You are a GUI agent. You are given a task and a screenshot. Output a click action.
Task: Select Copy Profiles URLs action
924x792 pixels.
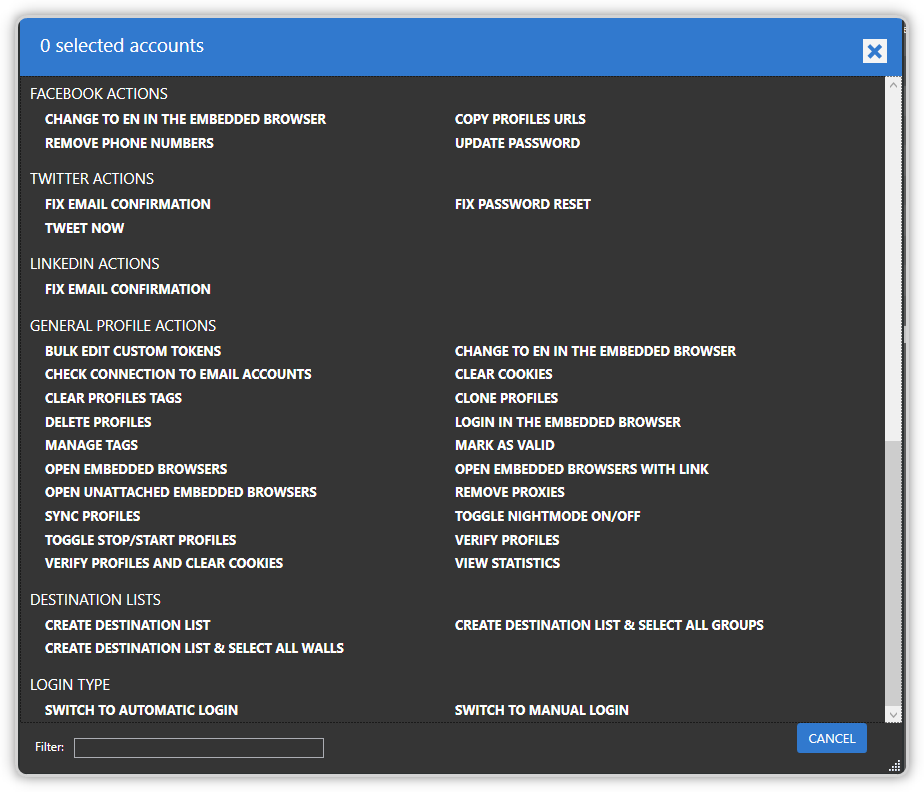[x=520, y=119]
